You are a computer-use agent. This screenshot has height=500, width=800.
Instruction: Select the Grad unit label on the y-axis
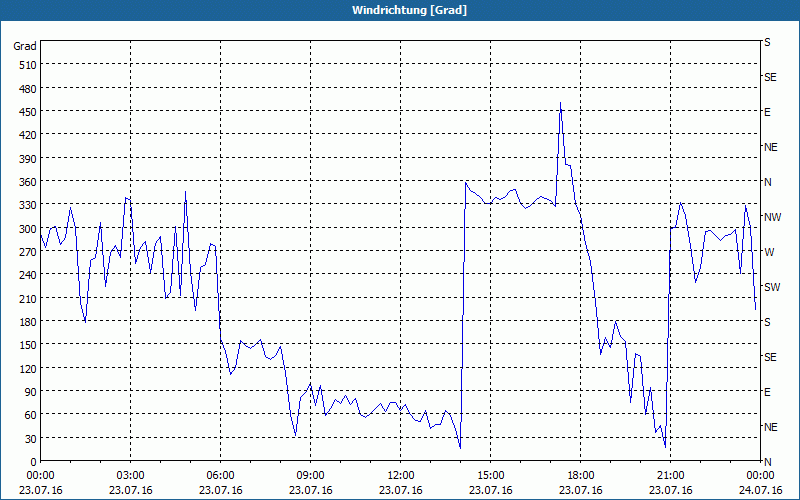[x=25, y=46]
